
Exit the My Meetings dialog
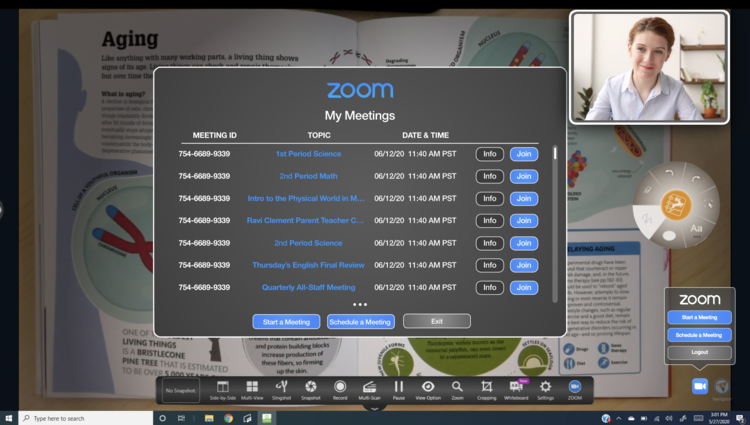click(437, 321)
